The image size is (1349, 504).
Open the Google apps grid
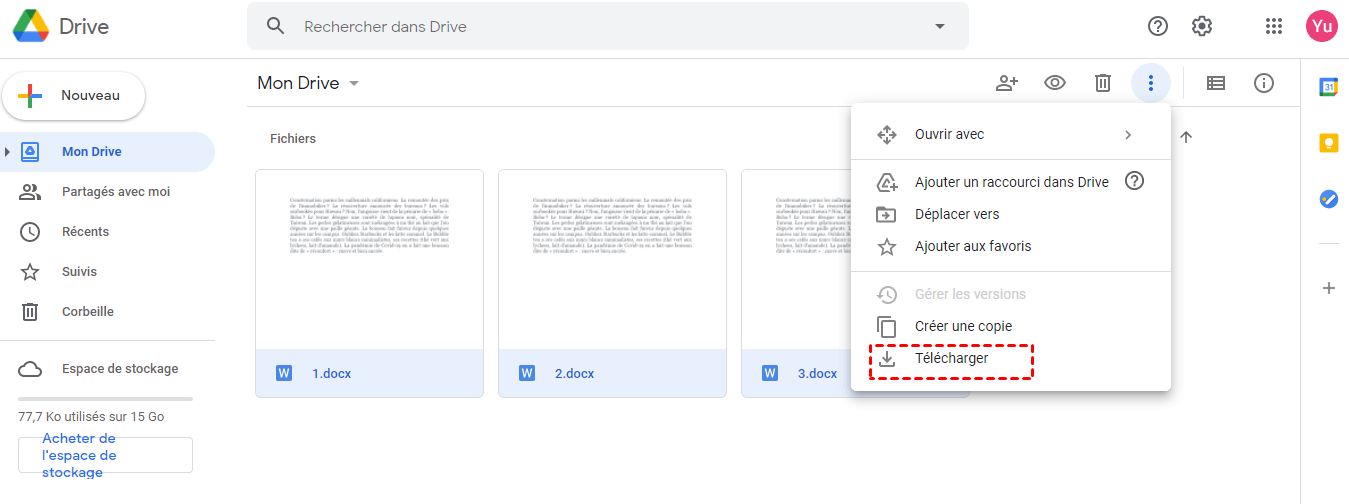(x=1274, y=26)
